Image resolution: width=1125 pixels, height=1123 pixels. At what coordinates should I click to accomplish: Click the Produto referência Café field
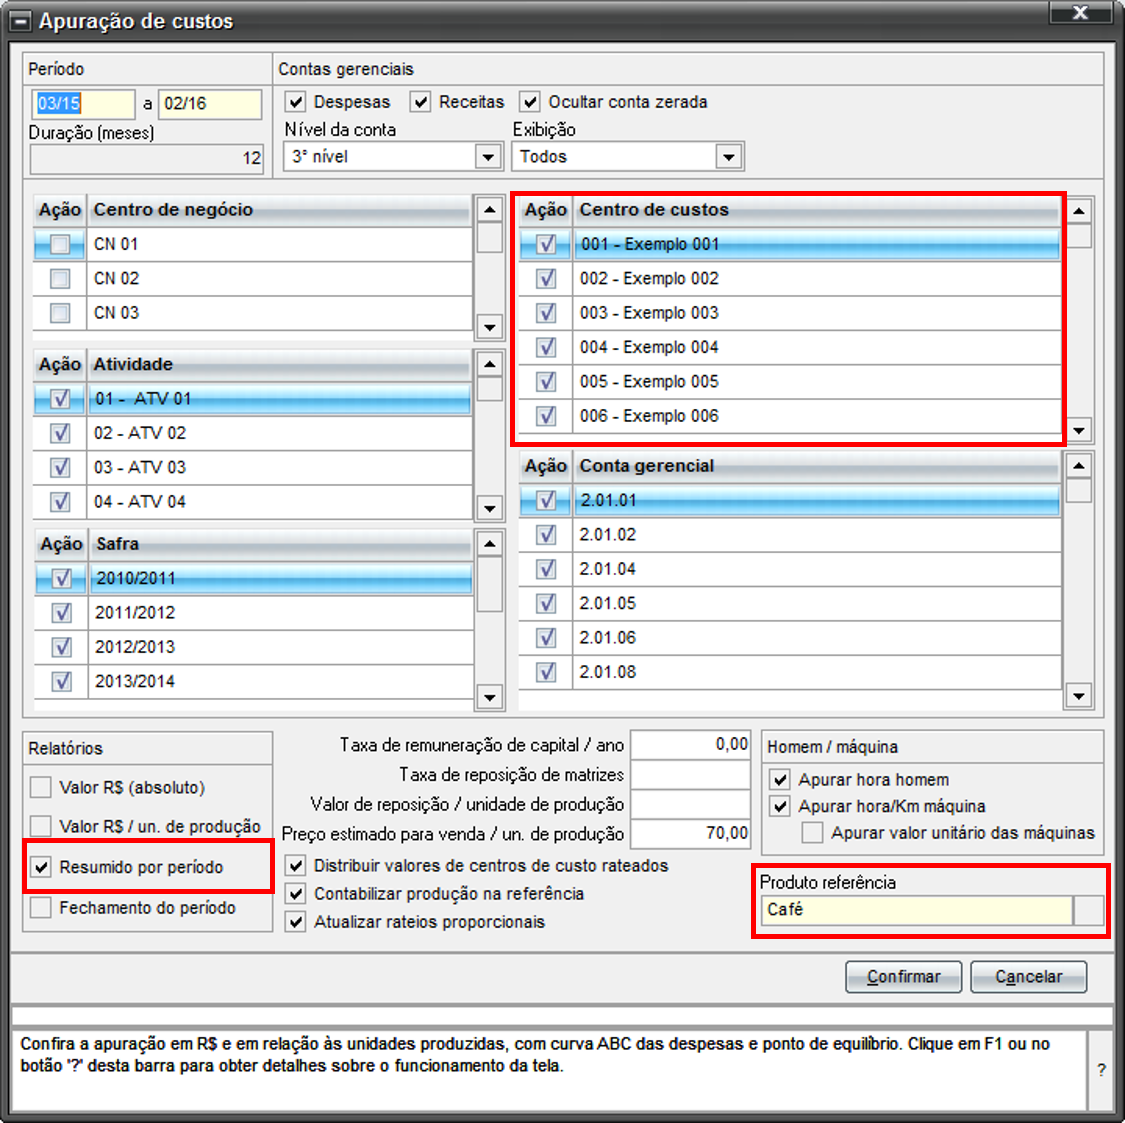tap(917, 910)
